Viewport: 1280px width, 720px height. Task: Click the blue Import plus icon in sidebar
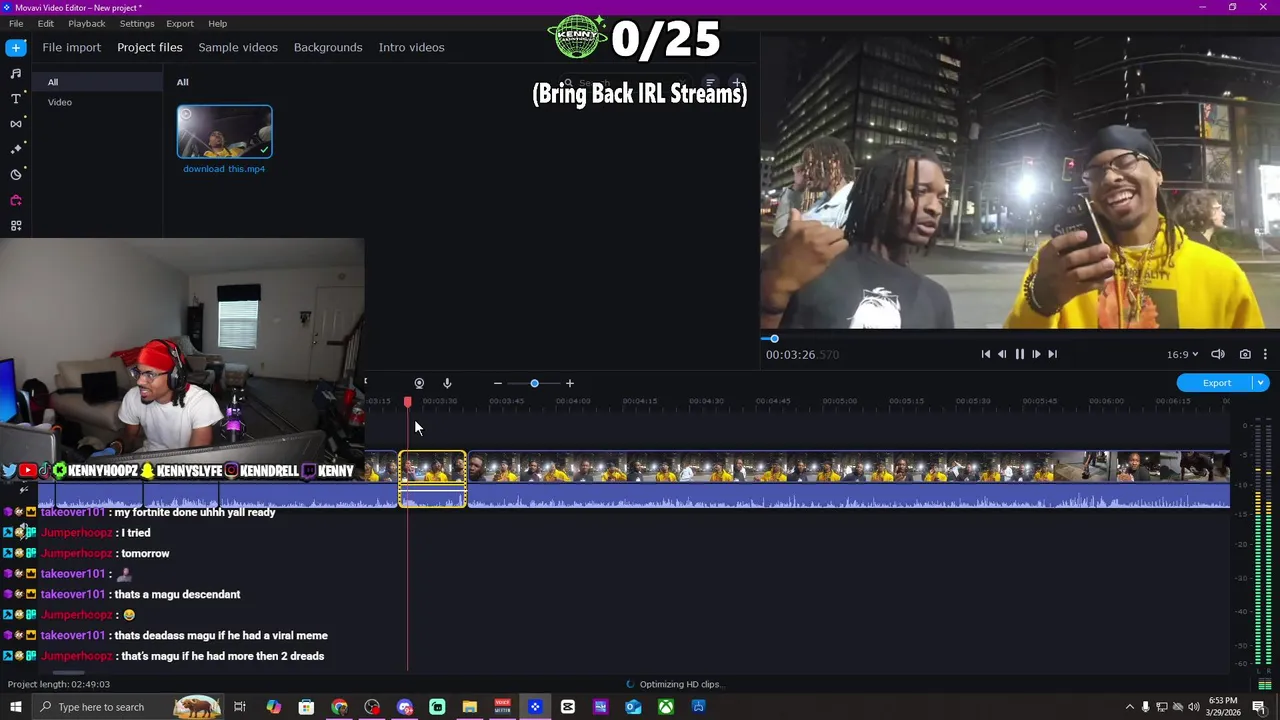16,47
